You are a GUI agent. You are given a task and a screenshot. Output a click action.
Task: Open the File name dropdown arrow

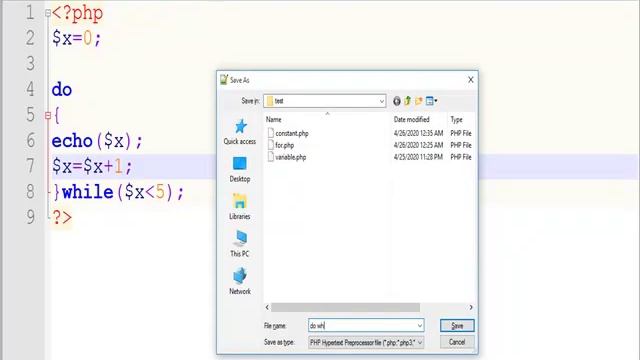[x=420, y=325]
